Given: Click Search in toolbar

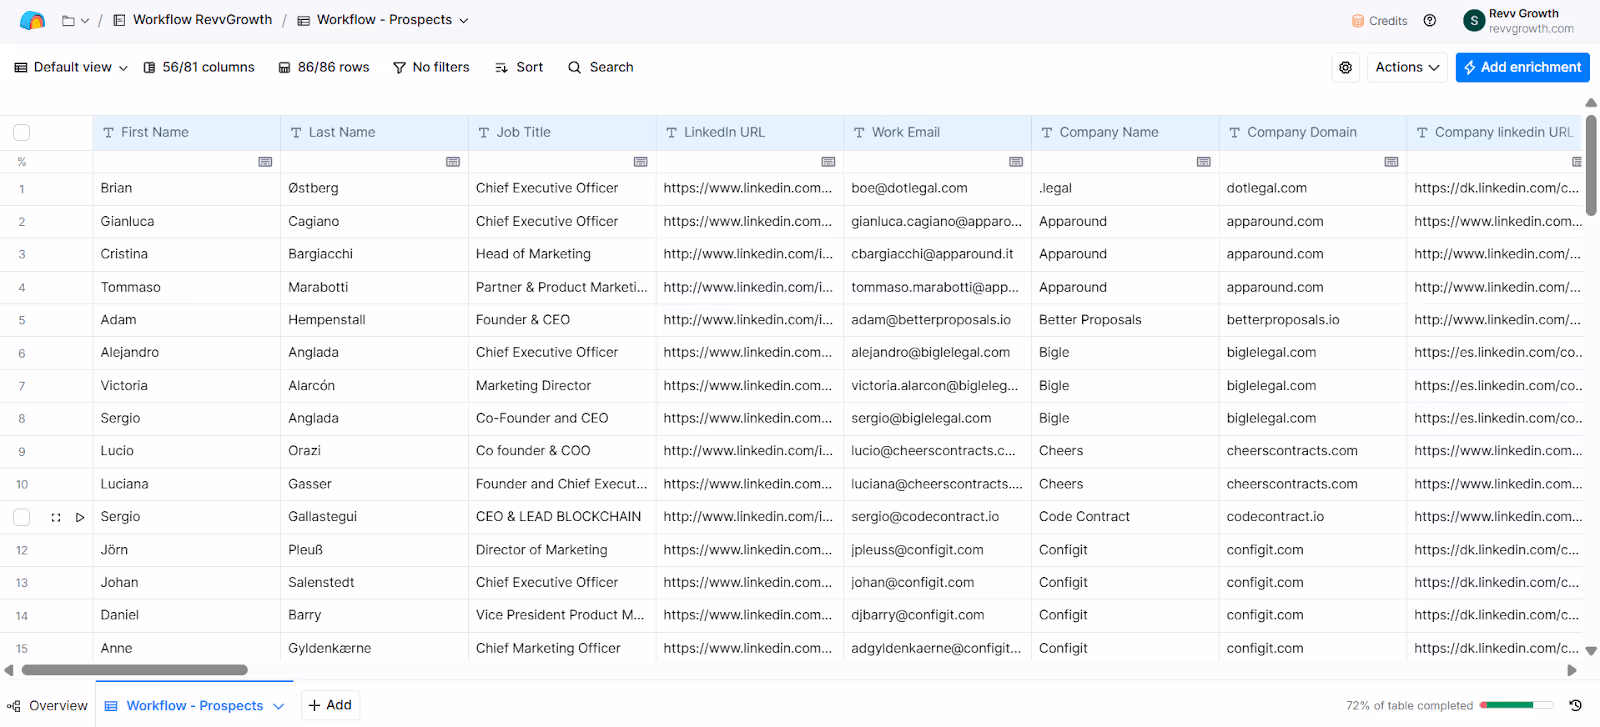Looking at the screenshot, I should [x=601, y=67].
